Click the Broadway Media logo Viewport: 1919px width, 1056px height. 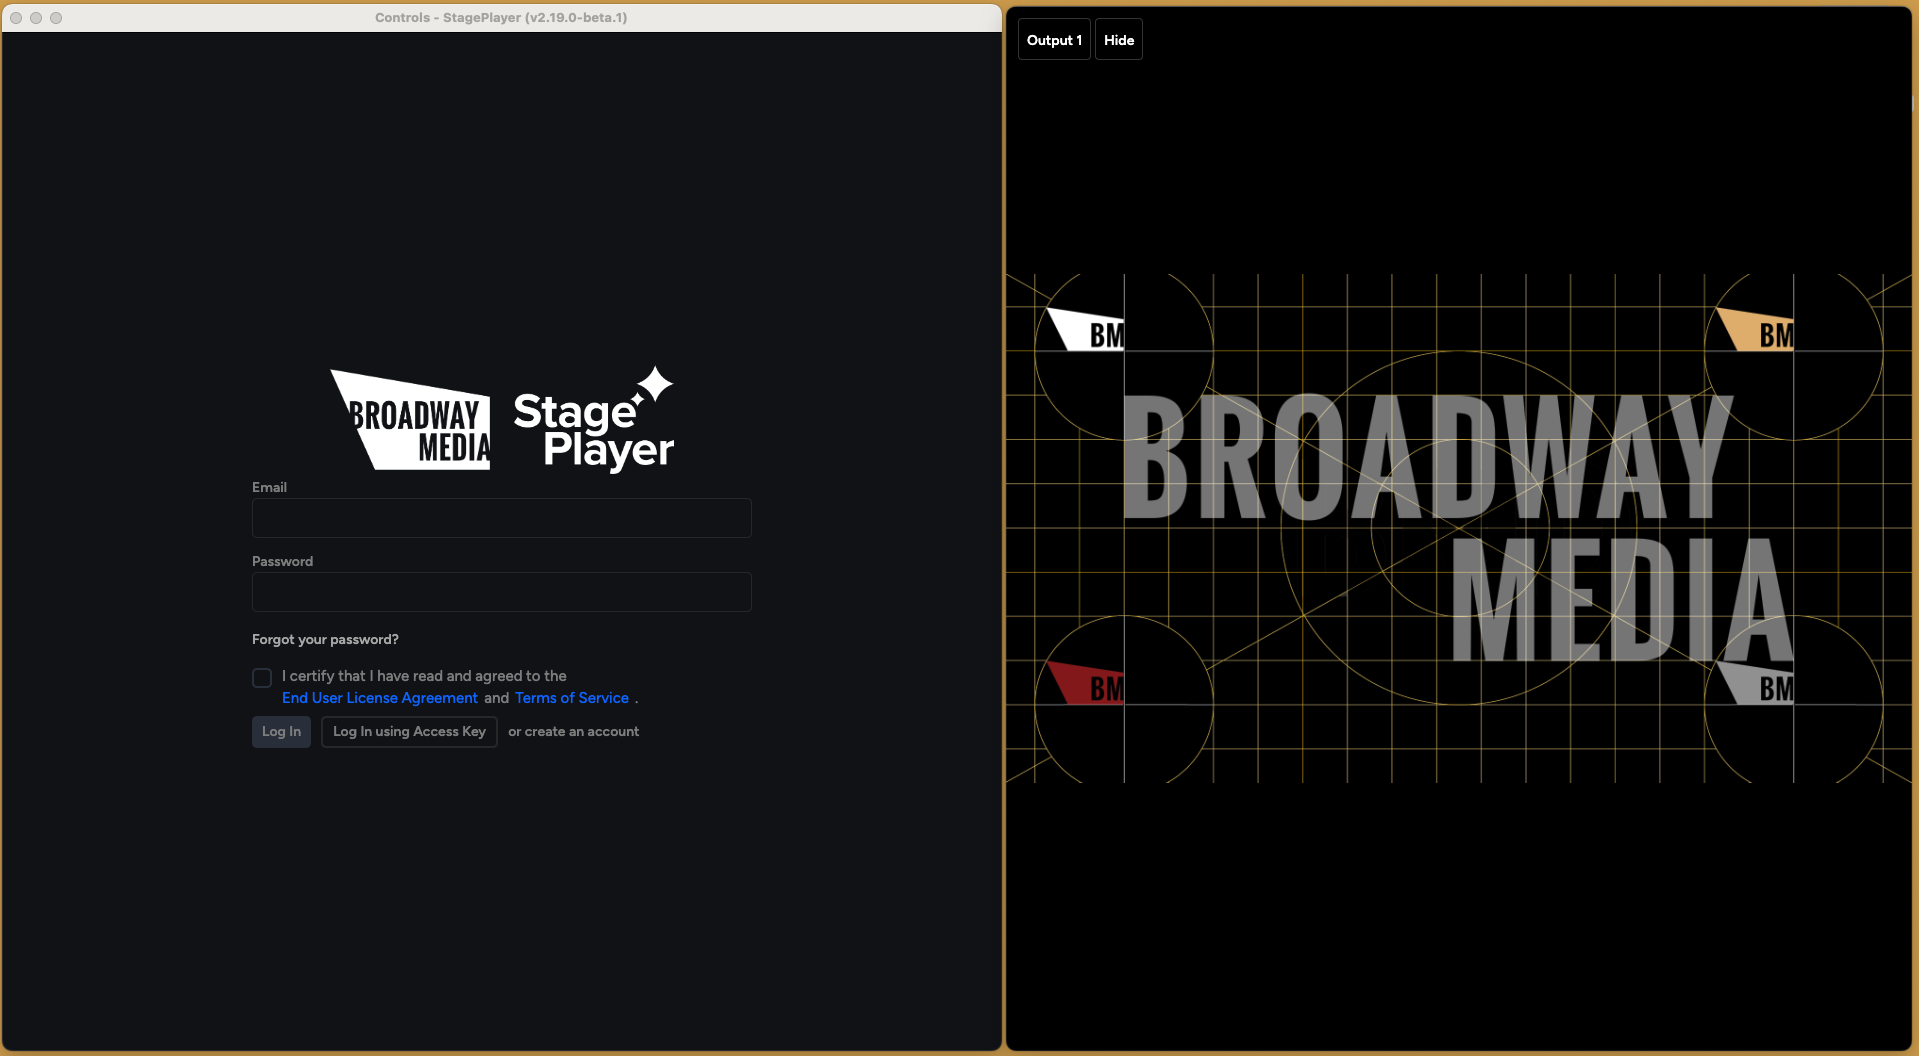click(411, 420)
